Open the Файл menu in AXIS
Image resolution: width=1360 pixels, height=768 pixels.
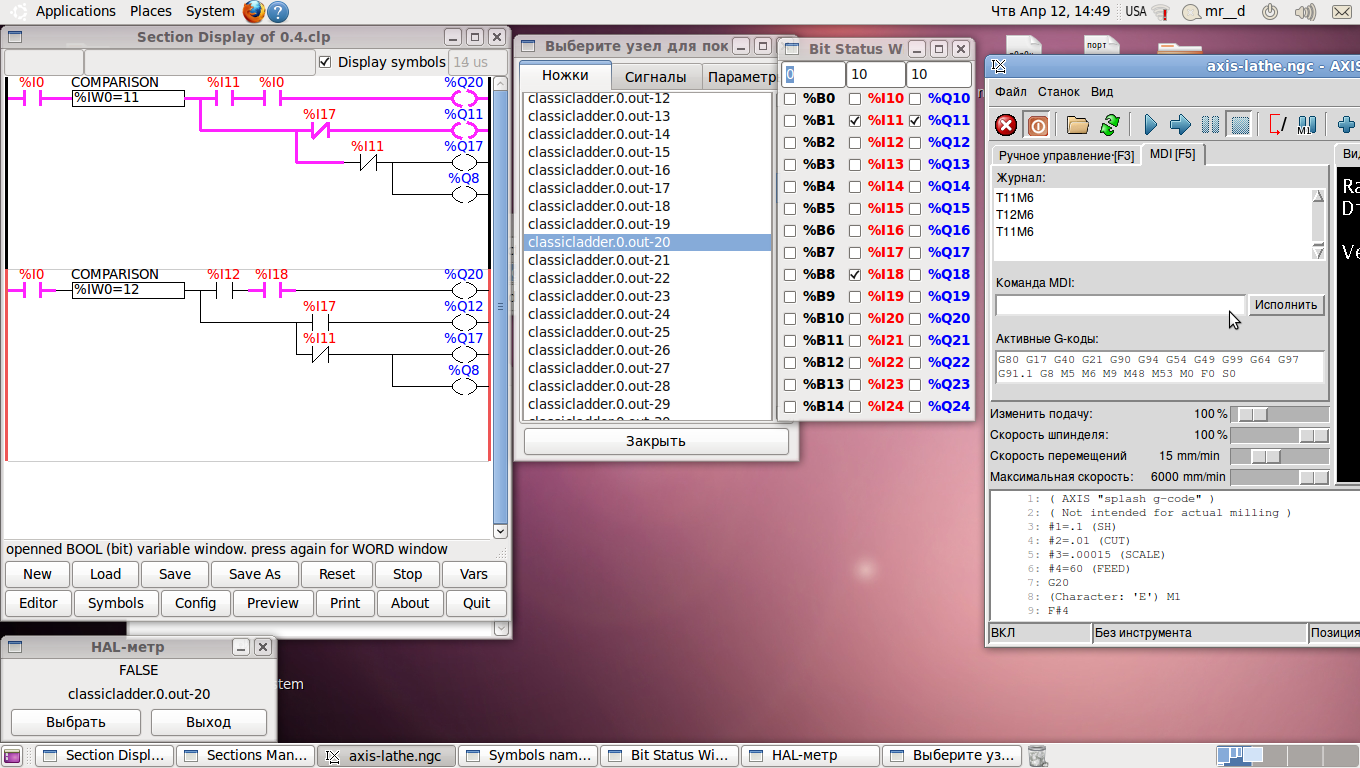coord(1010,92)
